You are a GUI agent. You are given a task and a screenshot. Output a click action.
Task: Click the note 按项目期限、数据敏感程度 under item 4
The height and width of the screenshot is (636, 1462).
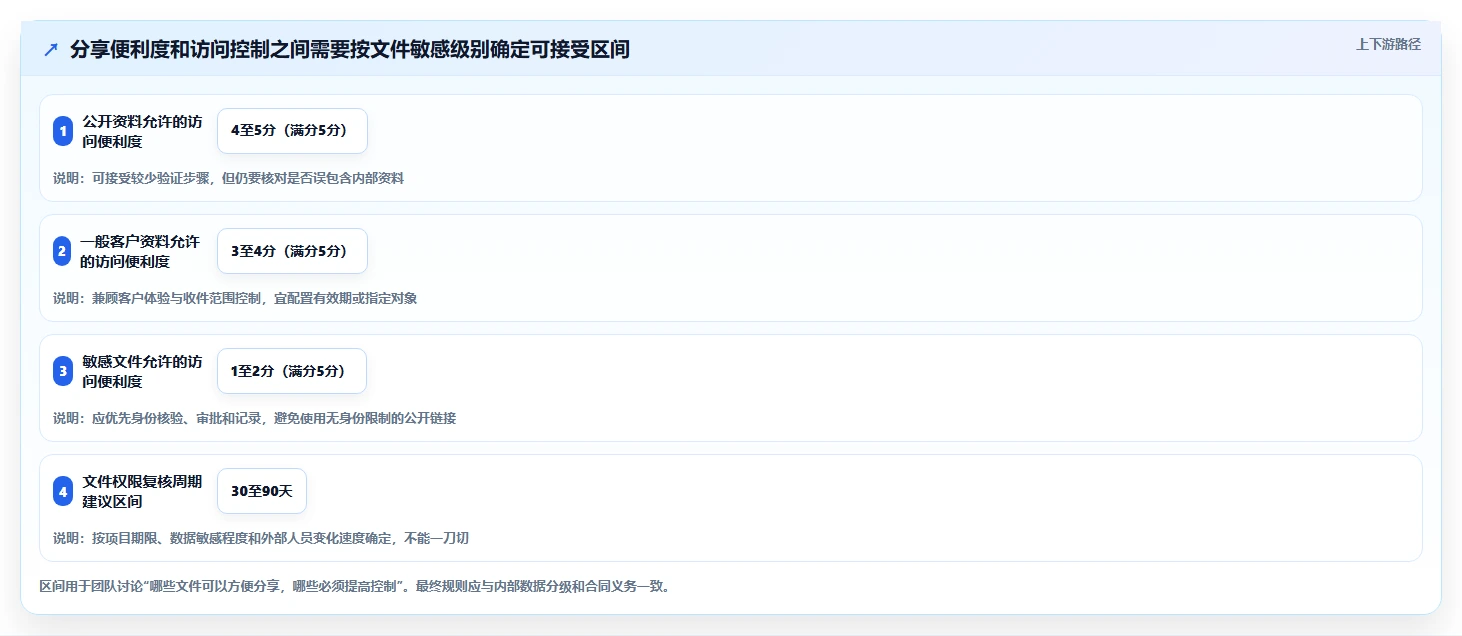(261, 538)
